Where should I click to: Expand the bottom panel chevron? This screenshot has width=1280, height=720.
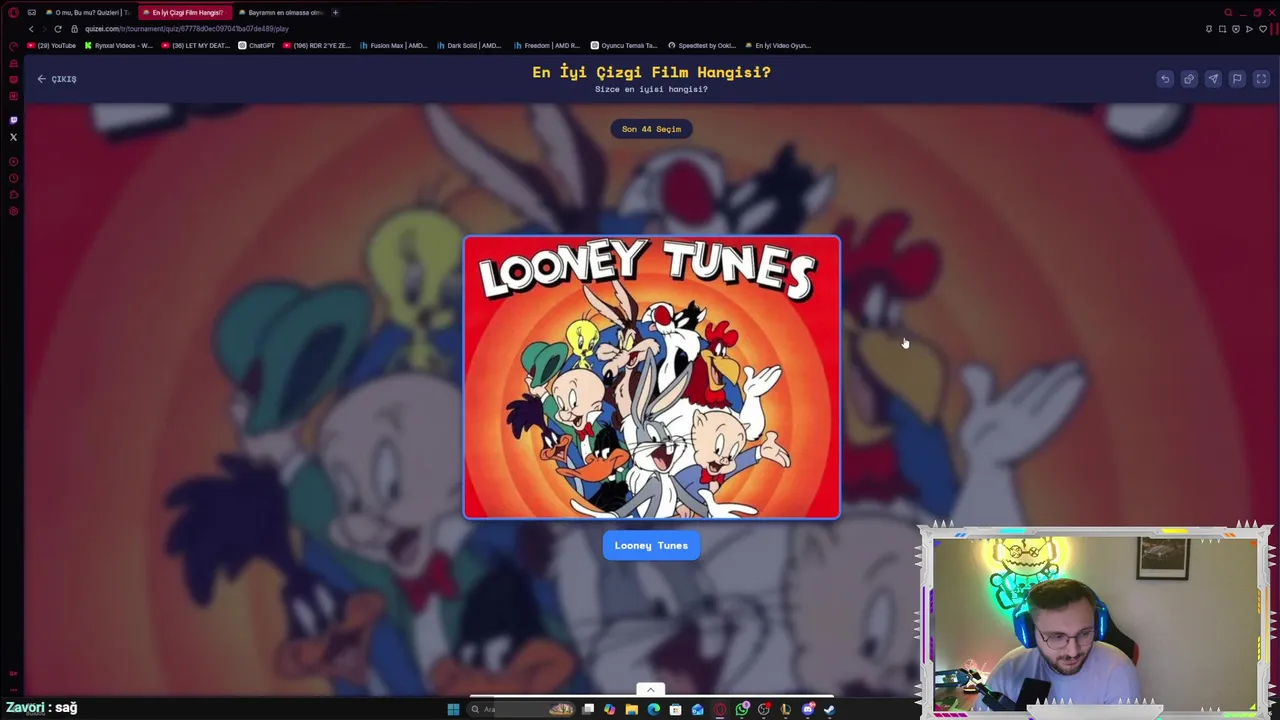(650, 689)
